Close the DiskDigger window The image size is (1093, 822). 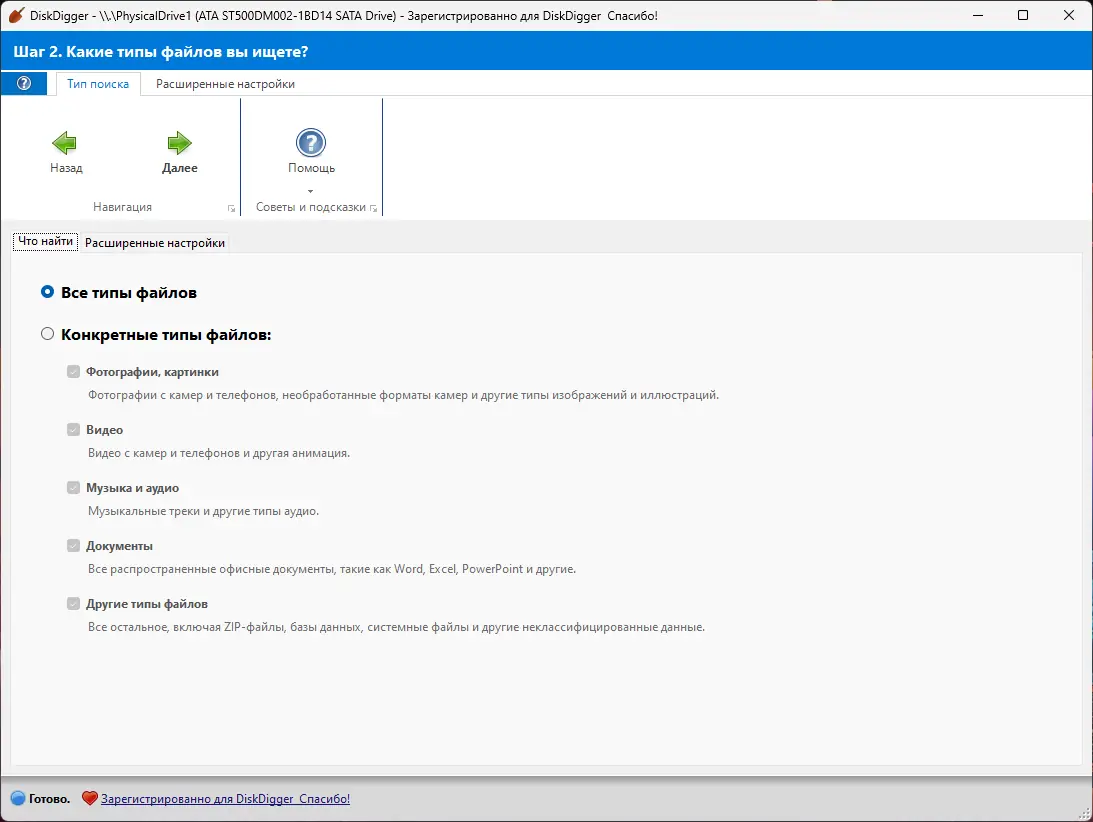1069,15
